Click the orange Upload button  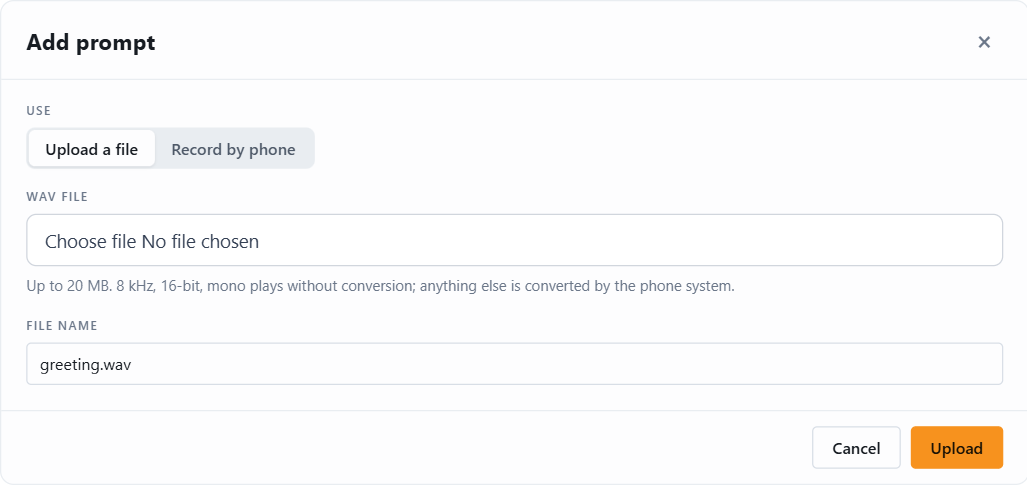click(x=956, y=448)
